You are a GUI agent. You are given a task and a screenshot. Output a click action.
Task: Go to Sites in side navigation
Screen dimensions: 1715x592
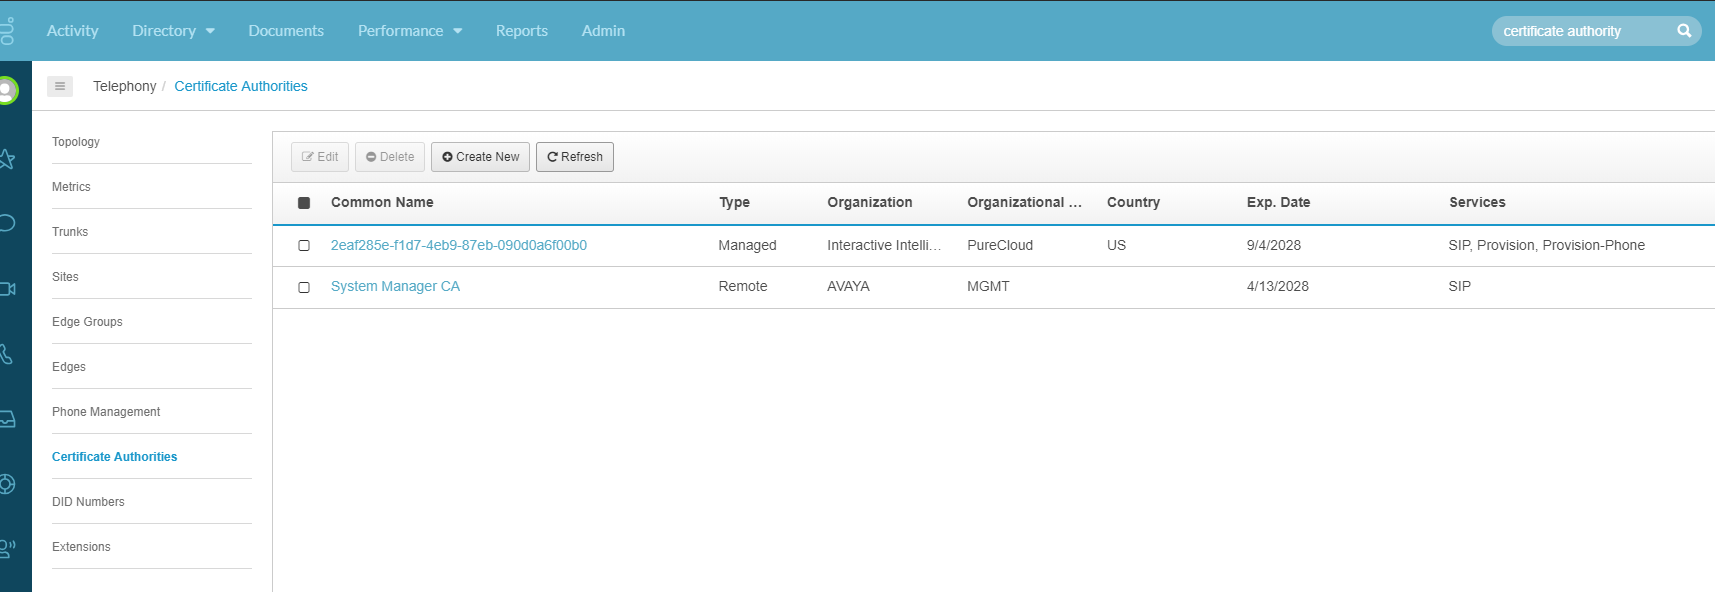tap(65, 277)
